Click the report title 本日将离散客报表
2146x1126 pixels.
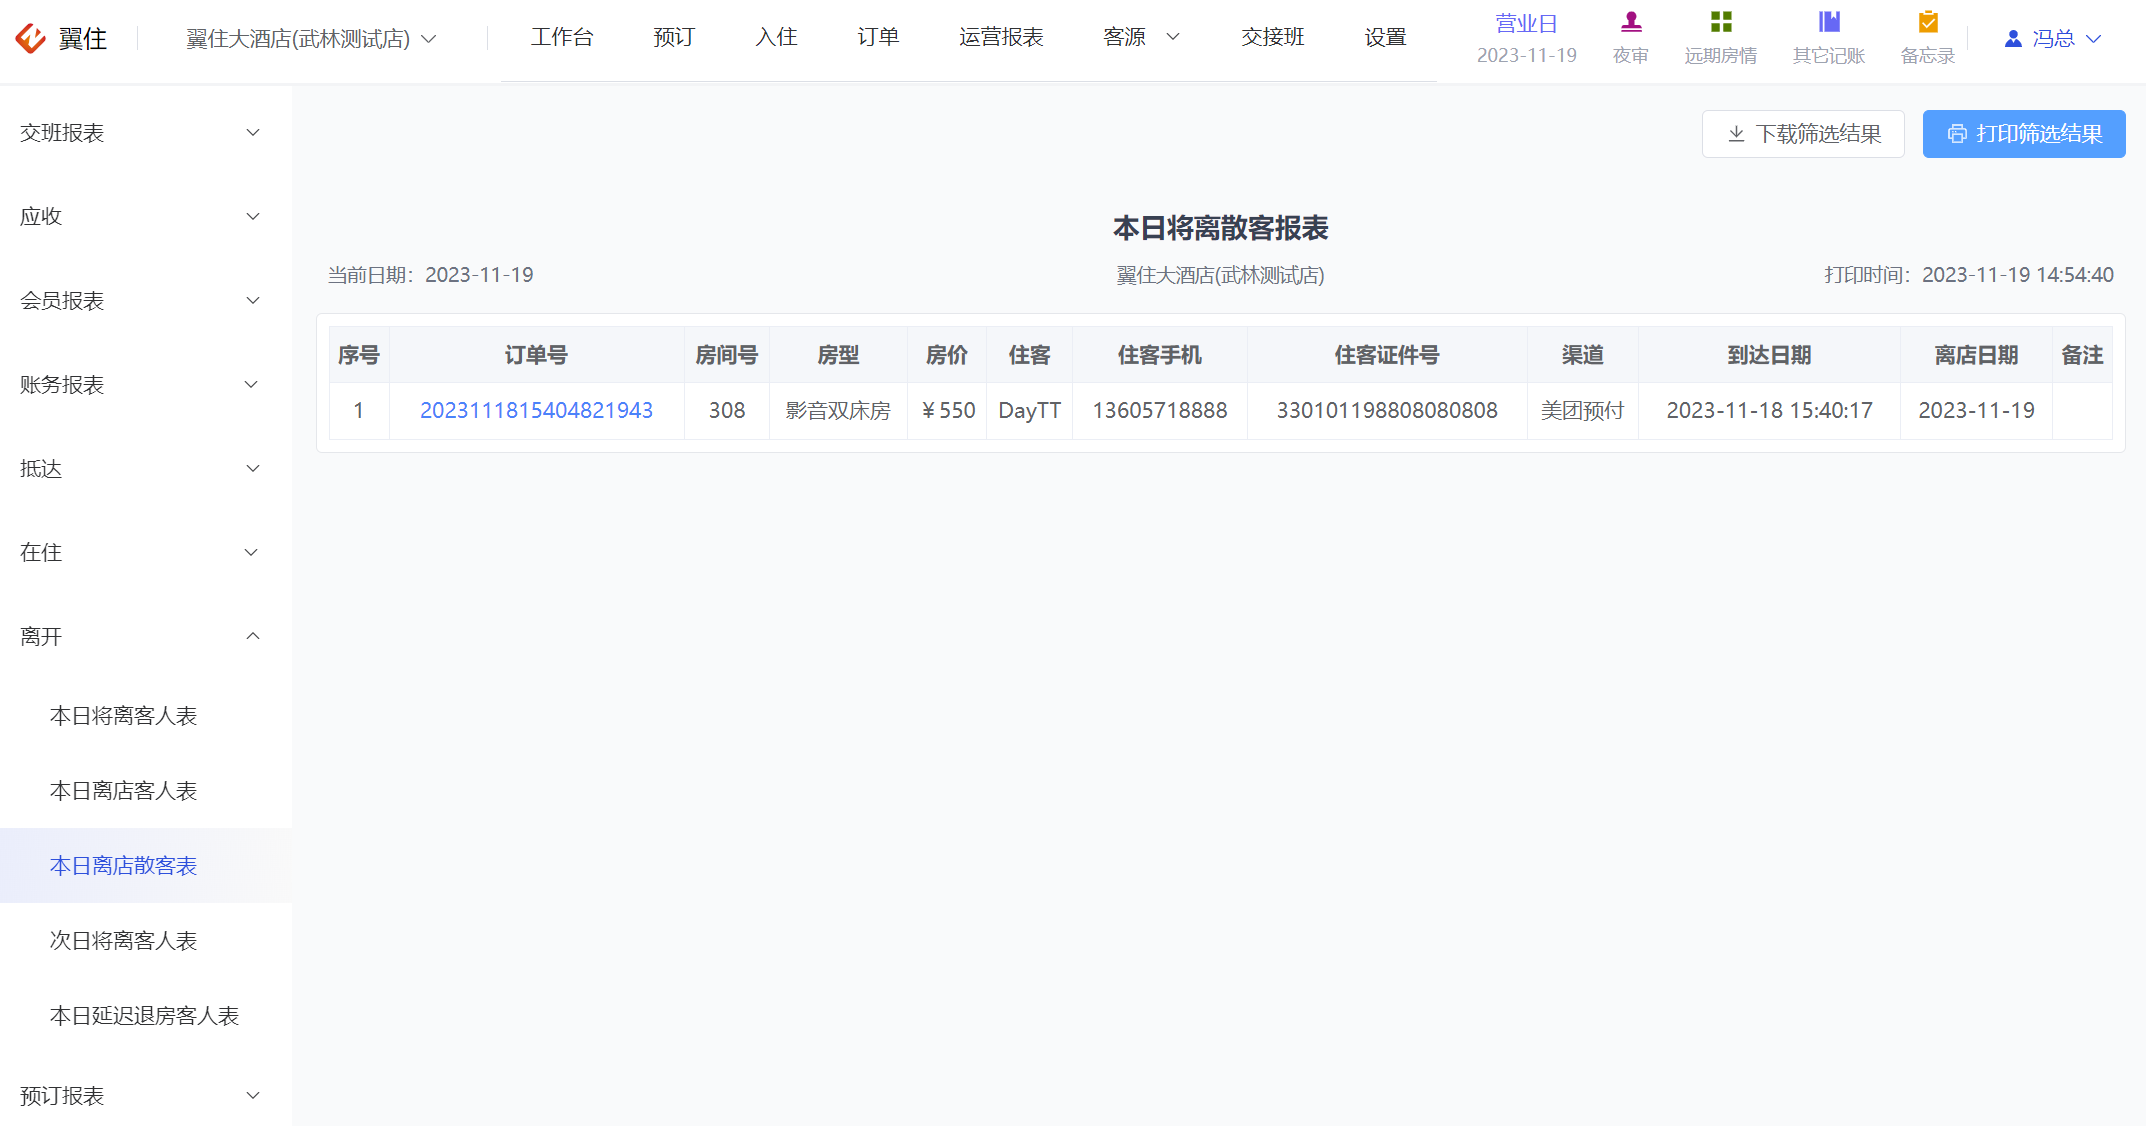[x=1221, y=228]
